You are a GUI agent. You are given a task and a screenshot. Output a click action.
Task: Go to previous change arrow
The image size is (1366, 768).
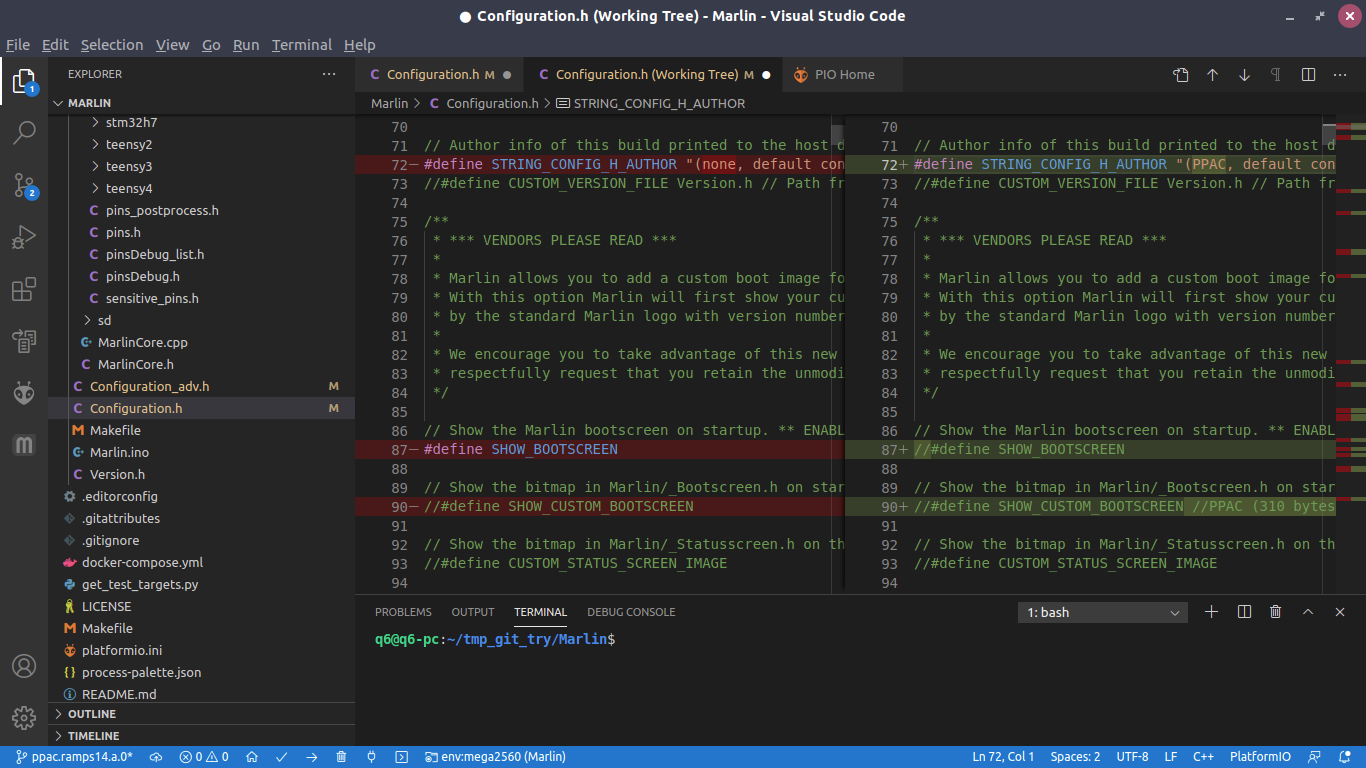click(1213, 75)
